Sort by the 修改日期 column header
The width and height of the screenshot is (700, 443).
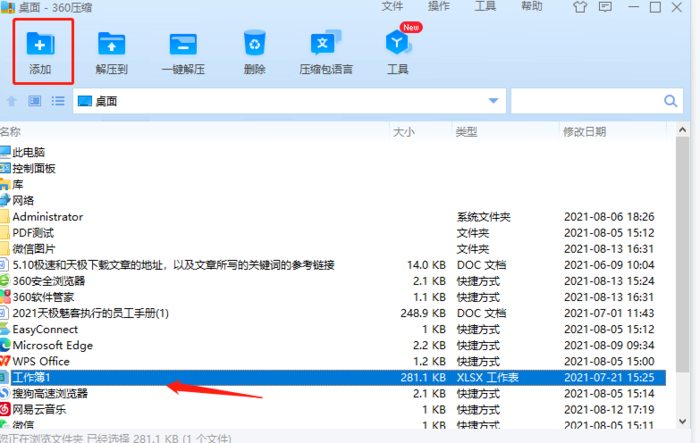coord(584,132)
